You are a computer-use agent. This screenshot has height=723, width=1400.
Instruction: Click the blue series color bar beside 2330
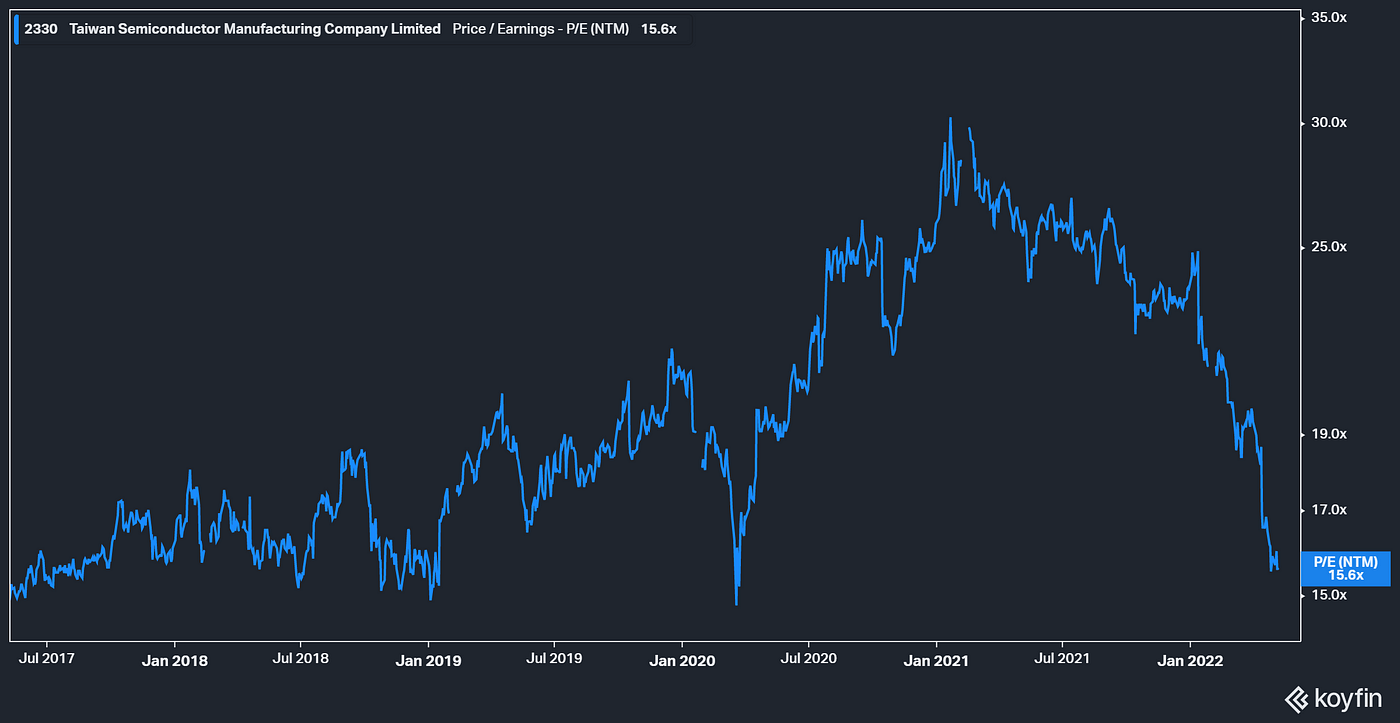point(18,29)
